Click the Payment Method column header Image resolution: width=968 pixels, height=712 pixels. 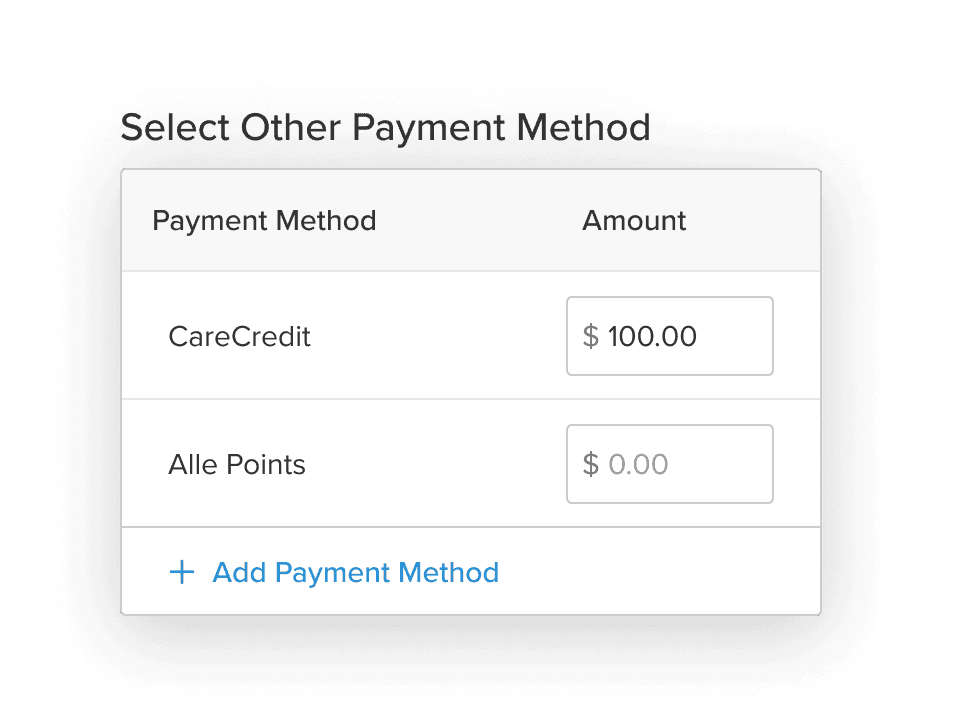[264, 220]
